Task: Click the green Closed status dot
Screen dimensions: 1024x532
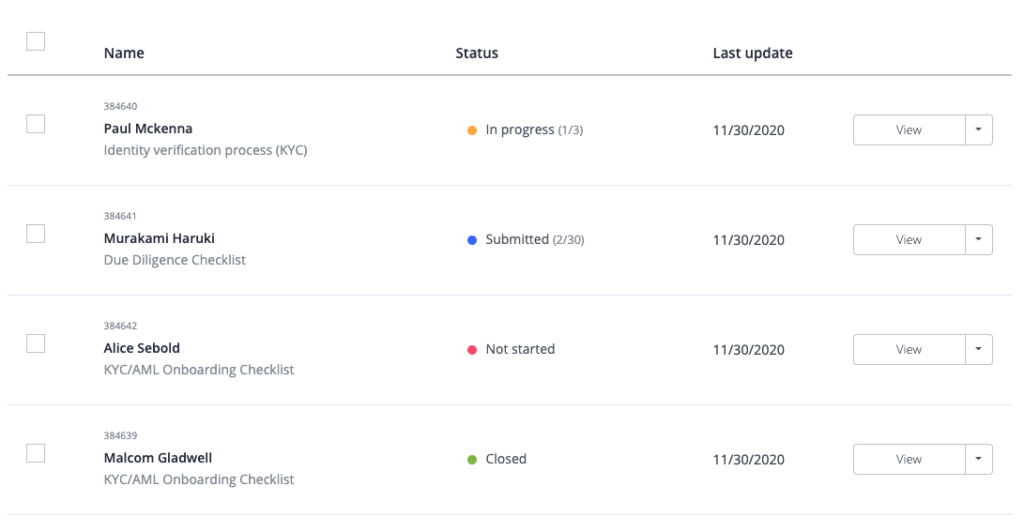Action: [472, 460]
